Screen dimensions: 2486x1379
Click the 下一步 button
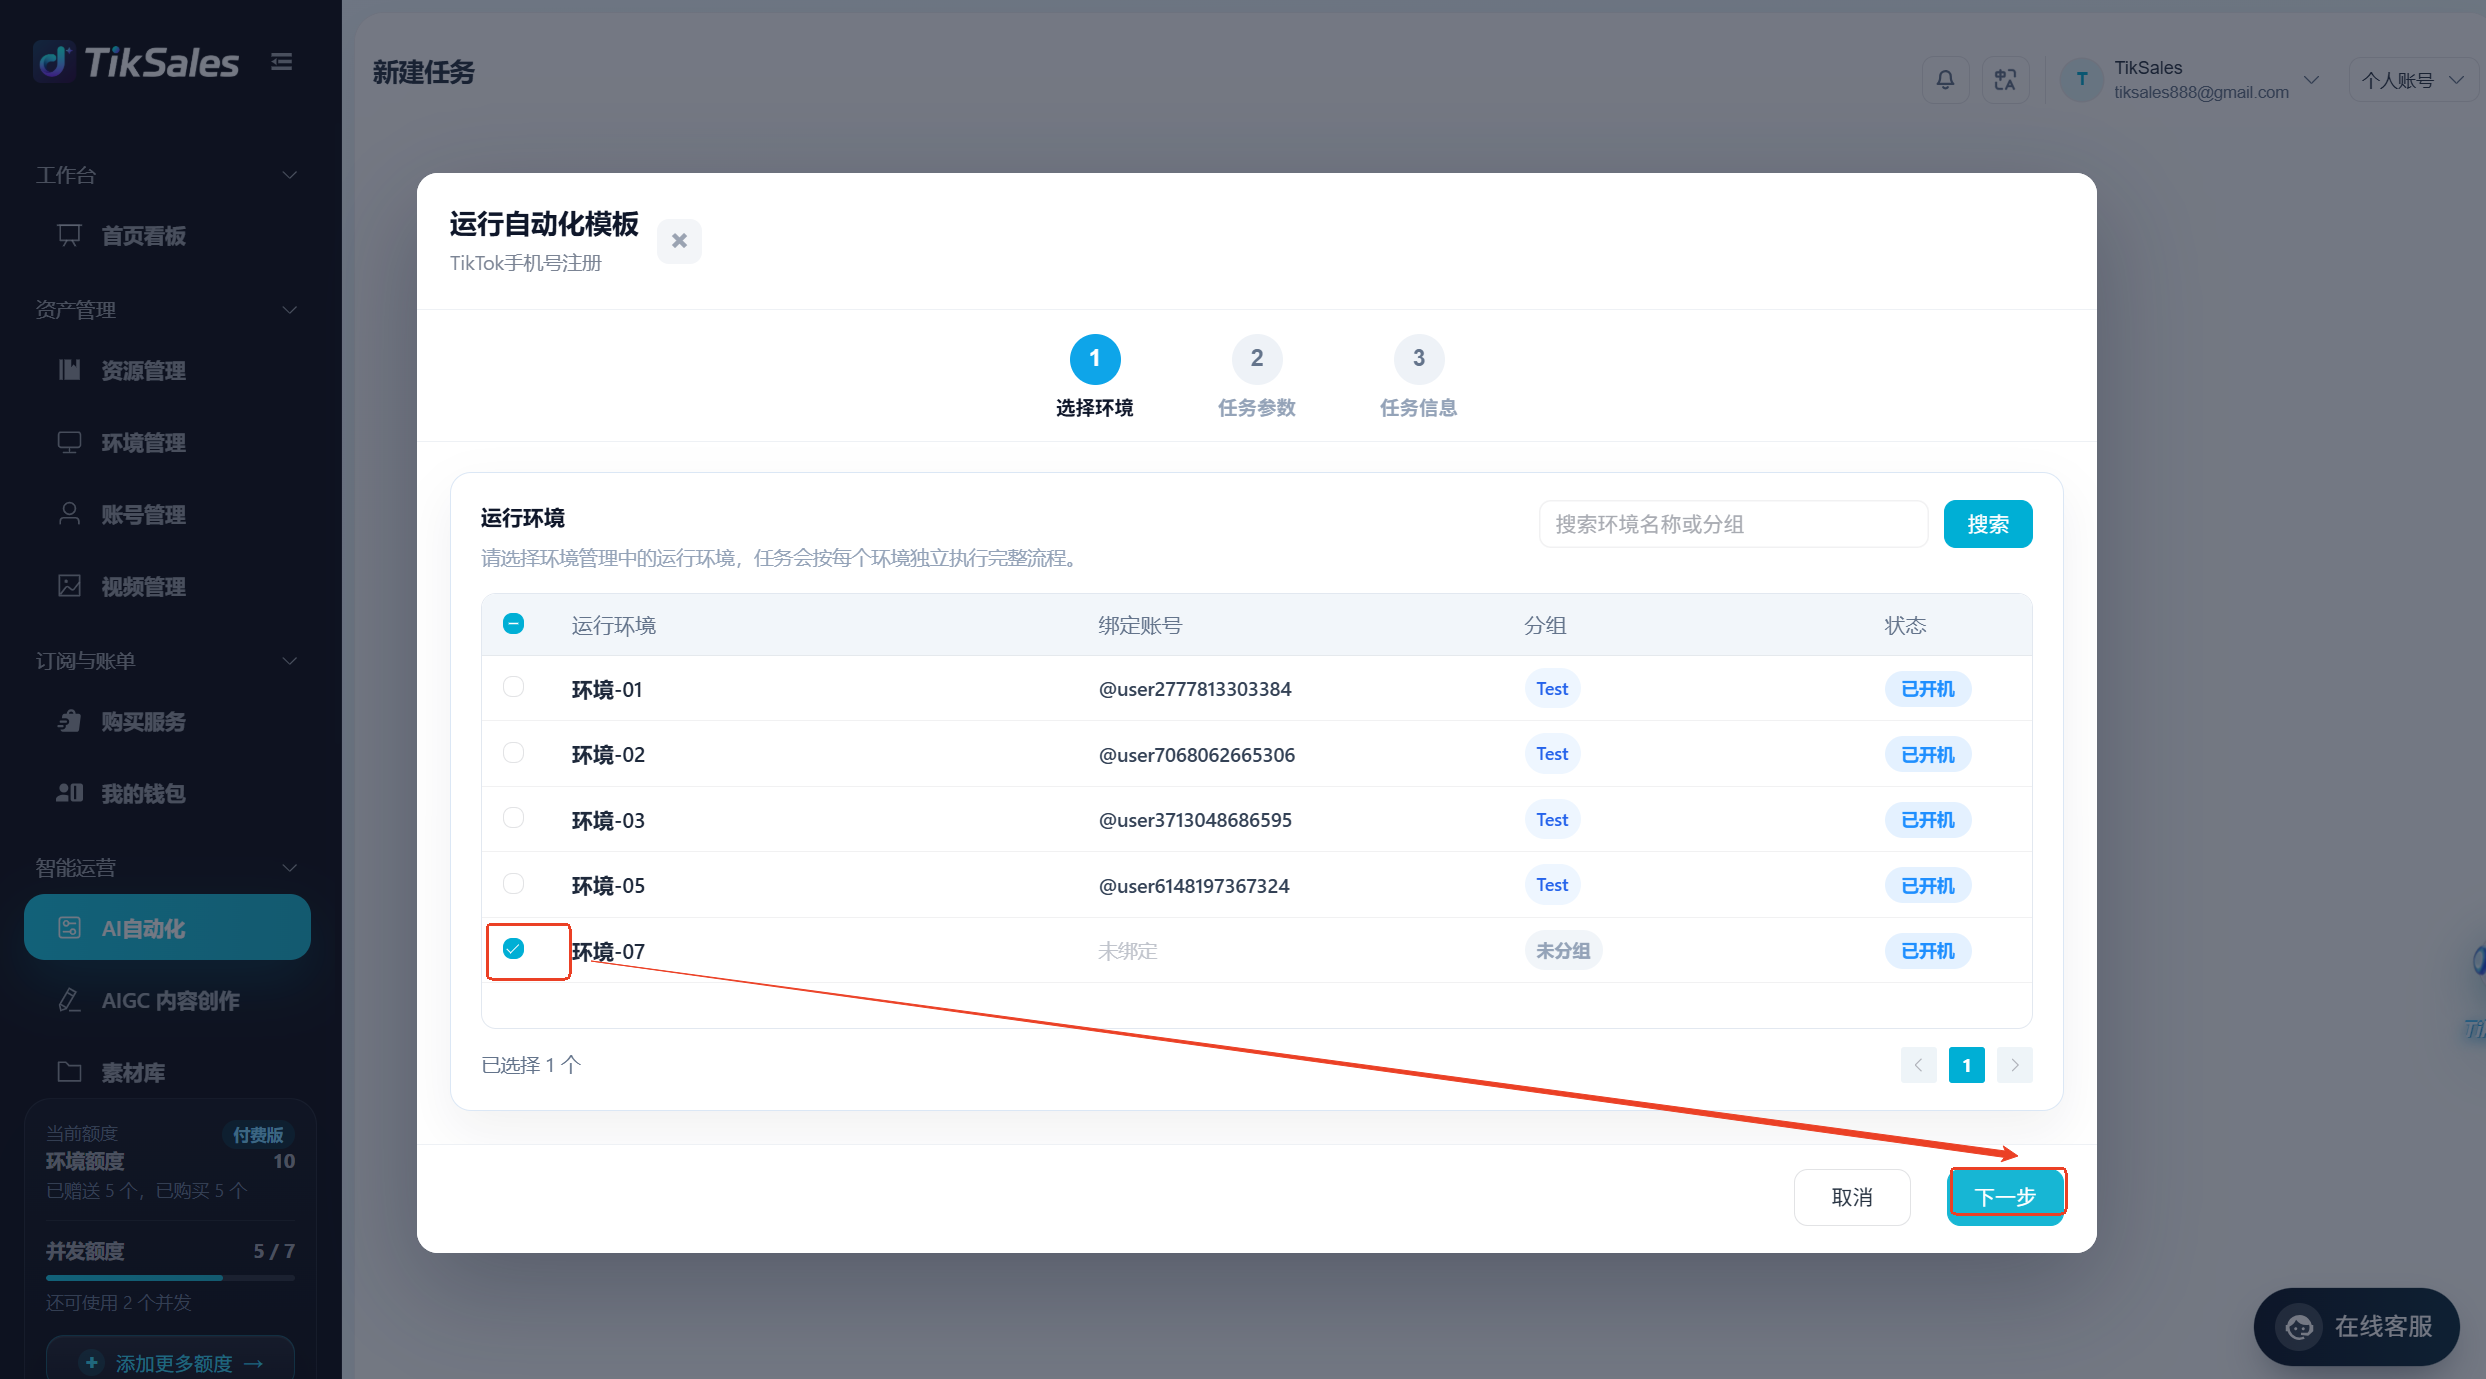[2006, 1197]
